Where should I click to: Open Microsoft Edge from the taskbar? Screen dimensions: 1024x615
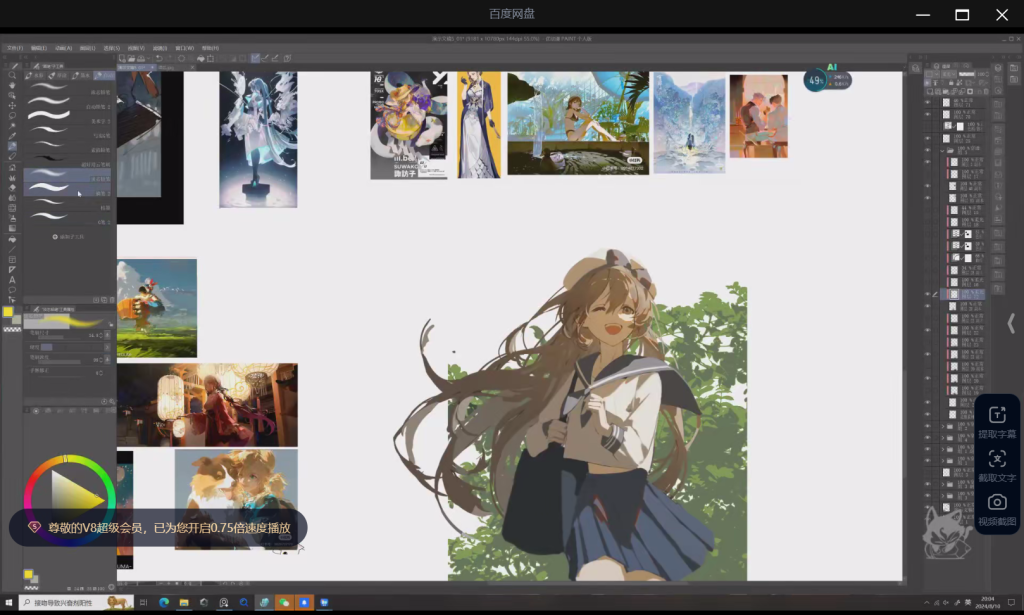point(164,602)
